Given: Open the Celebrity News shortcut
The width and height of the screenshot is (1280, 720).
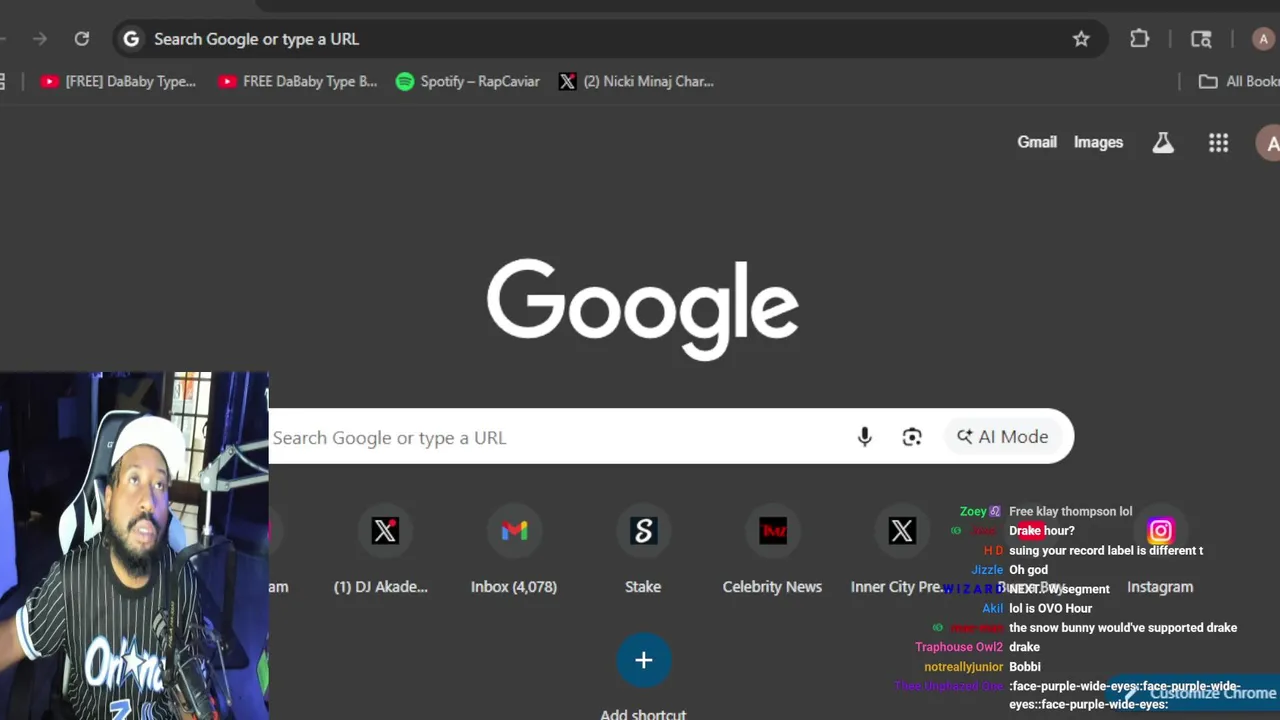Looking at the screenshot, I should (x=772, y=551).
